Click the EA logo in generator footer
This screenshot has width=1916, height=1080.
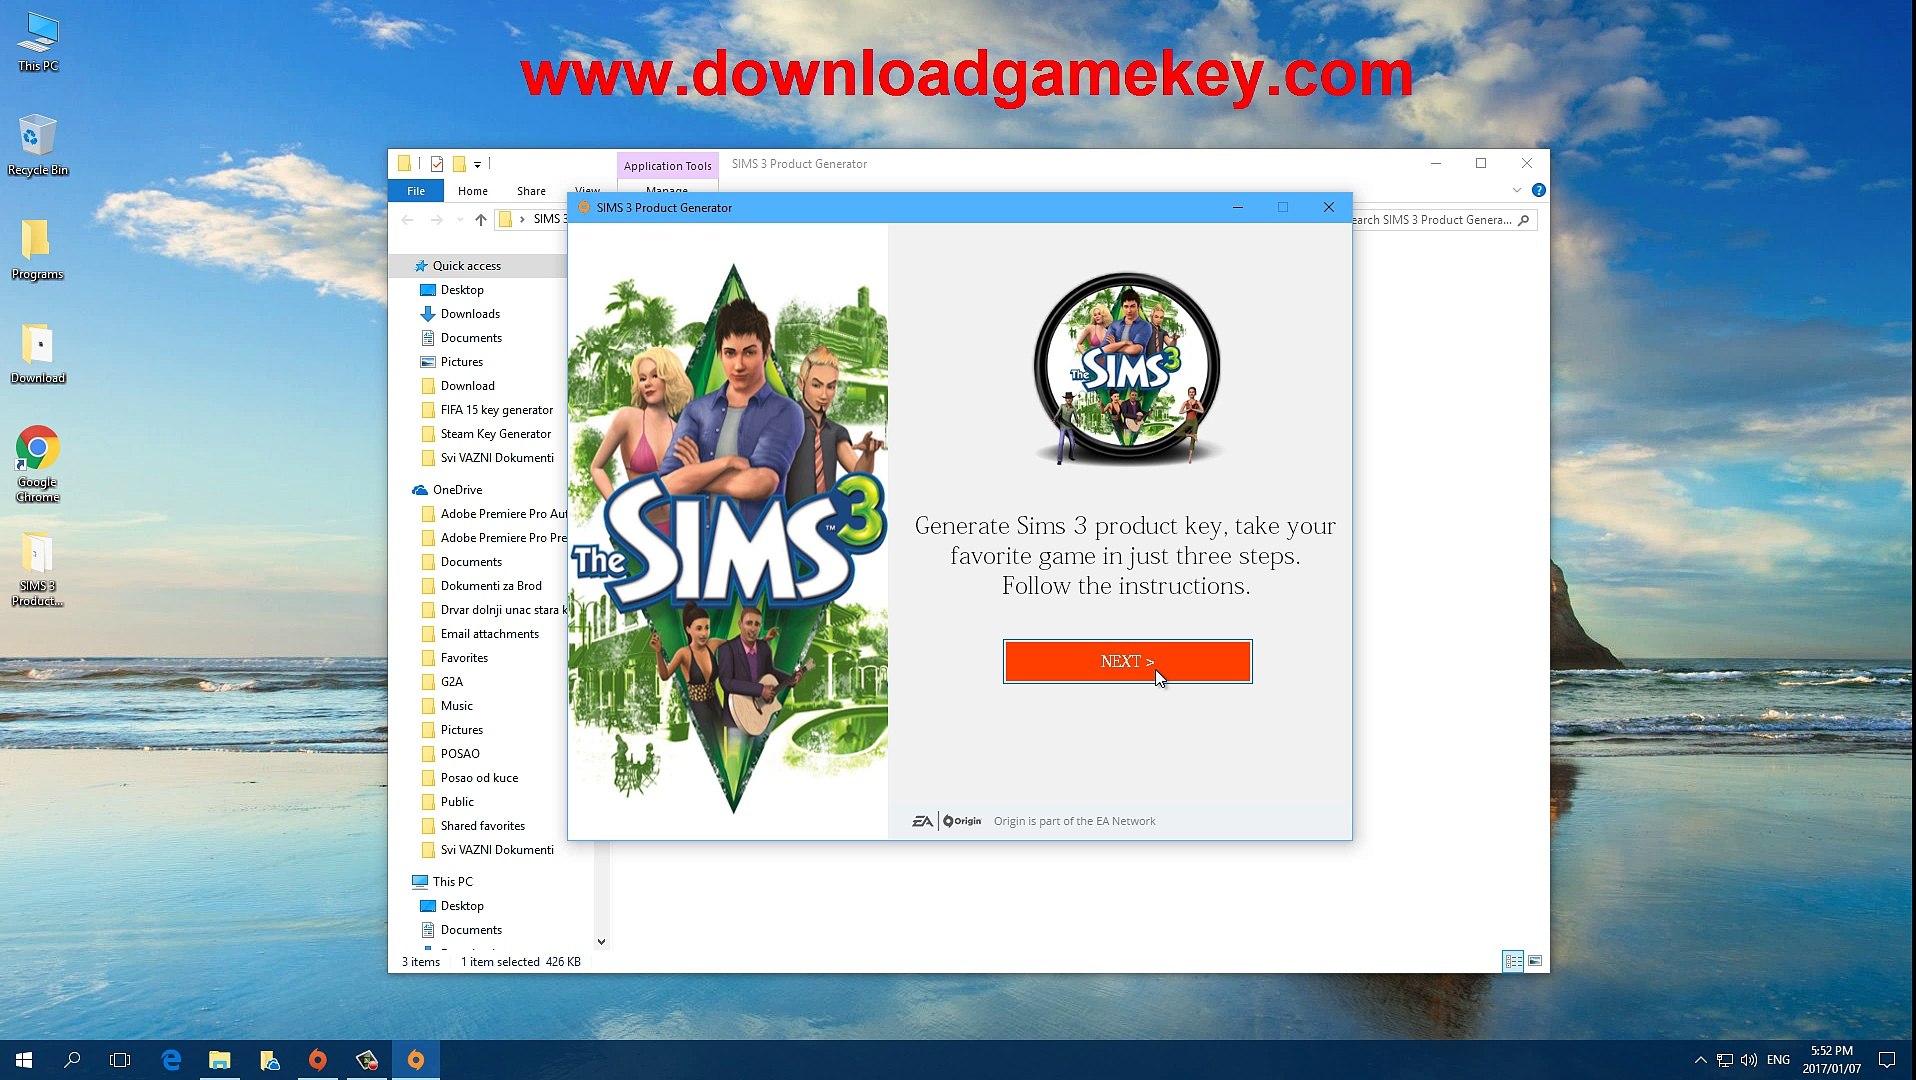(922, 821)
